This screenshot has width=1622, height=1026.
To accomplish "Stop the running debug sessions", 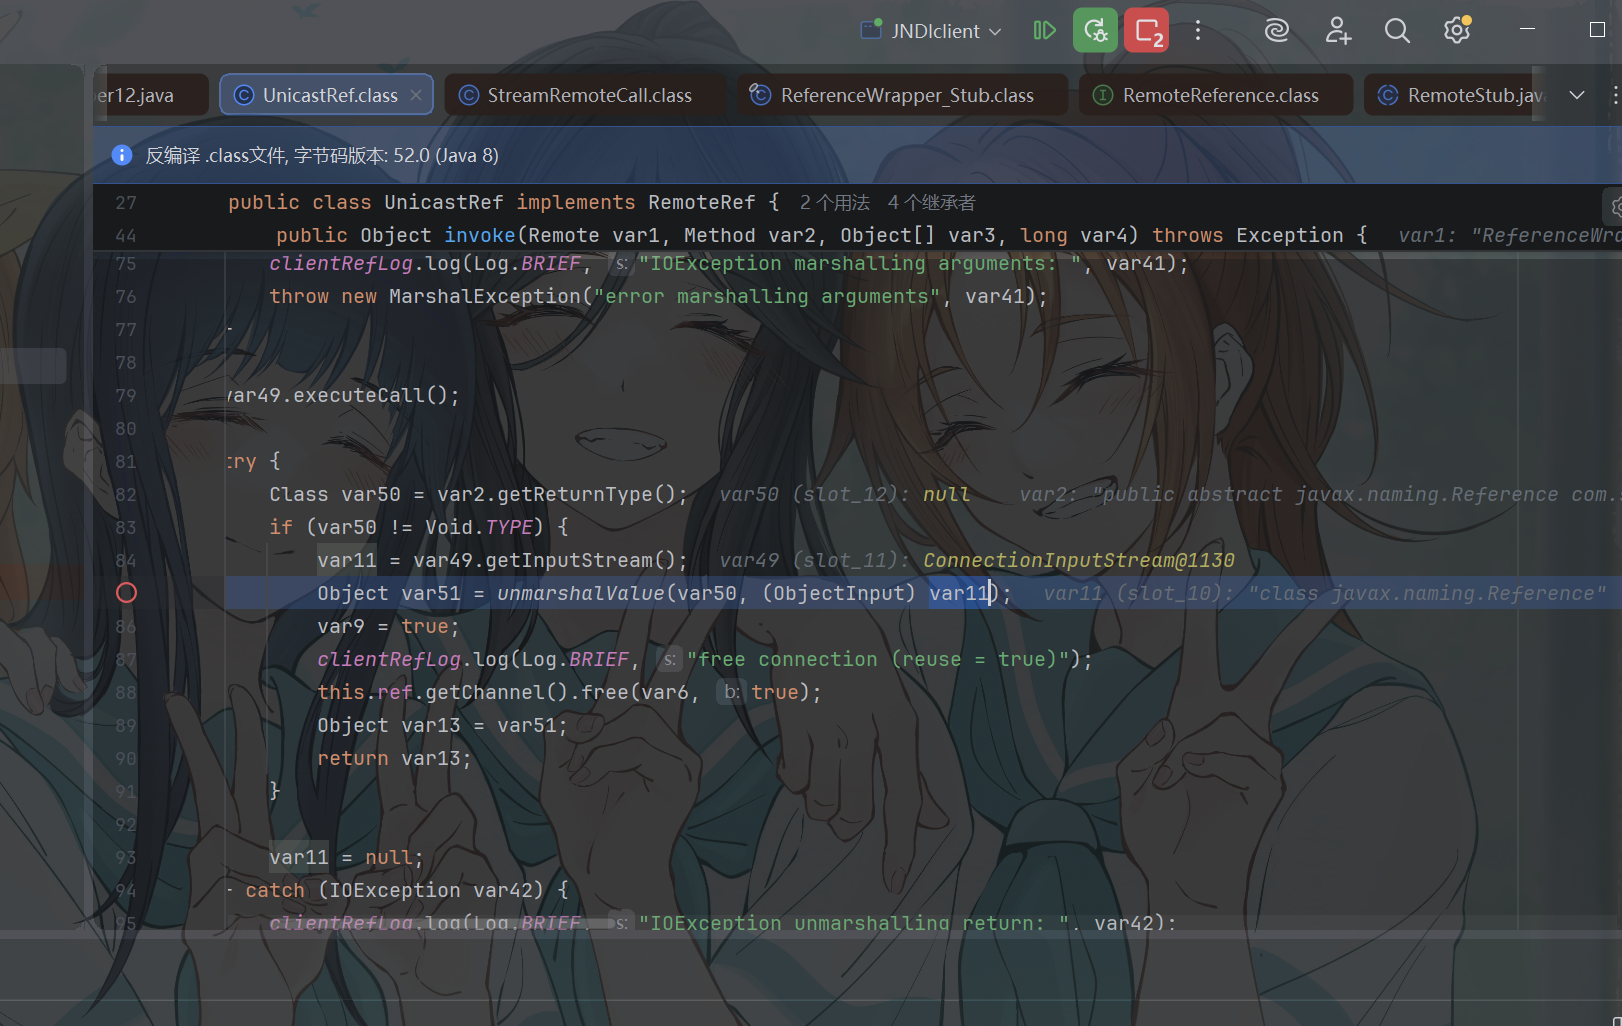I will click(1146, 31).
